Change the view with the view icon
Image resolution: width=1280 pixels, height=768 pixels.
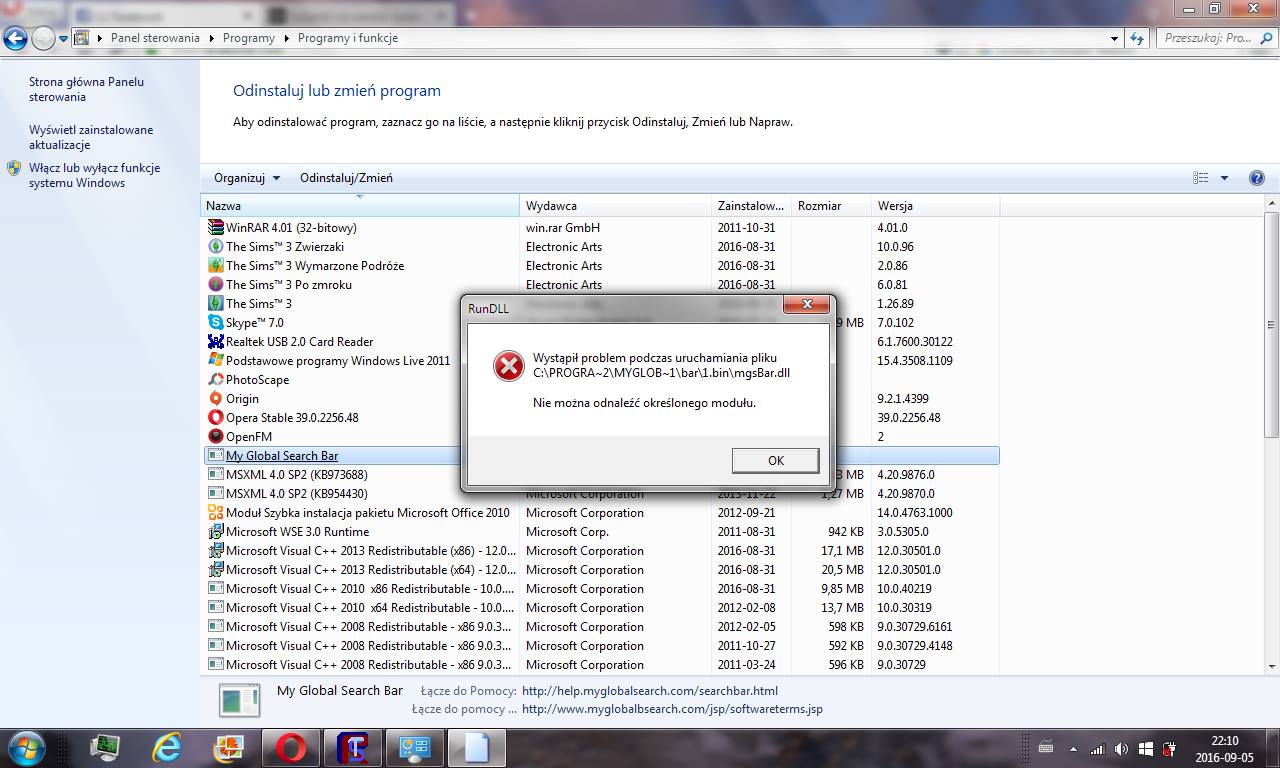pos(1201,178)
